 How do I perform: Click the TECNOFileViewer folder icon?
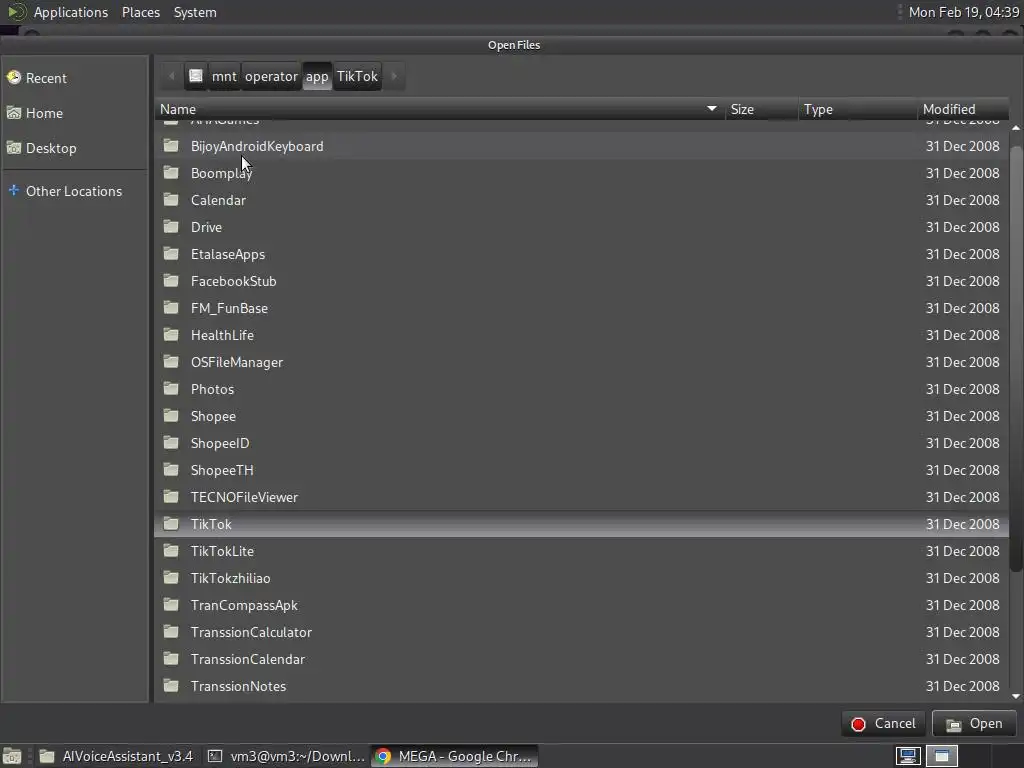pos(171,496)
